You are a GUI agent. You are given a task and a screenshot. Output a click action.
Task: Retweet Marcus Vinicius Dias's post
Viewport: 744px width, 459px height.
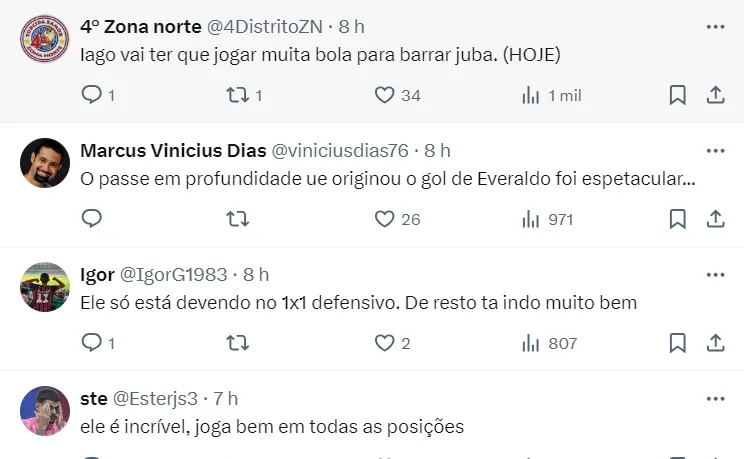(x=237, y=219)
